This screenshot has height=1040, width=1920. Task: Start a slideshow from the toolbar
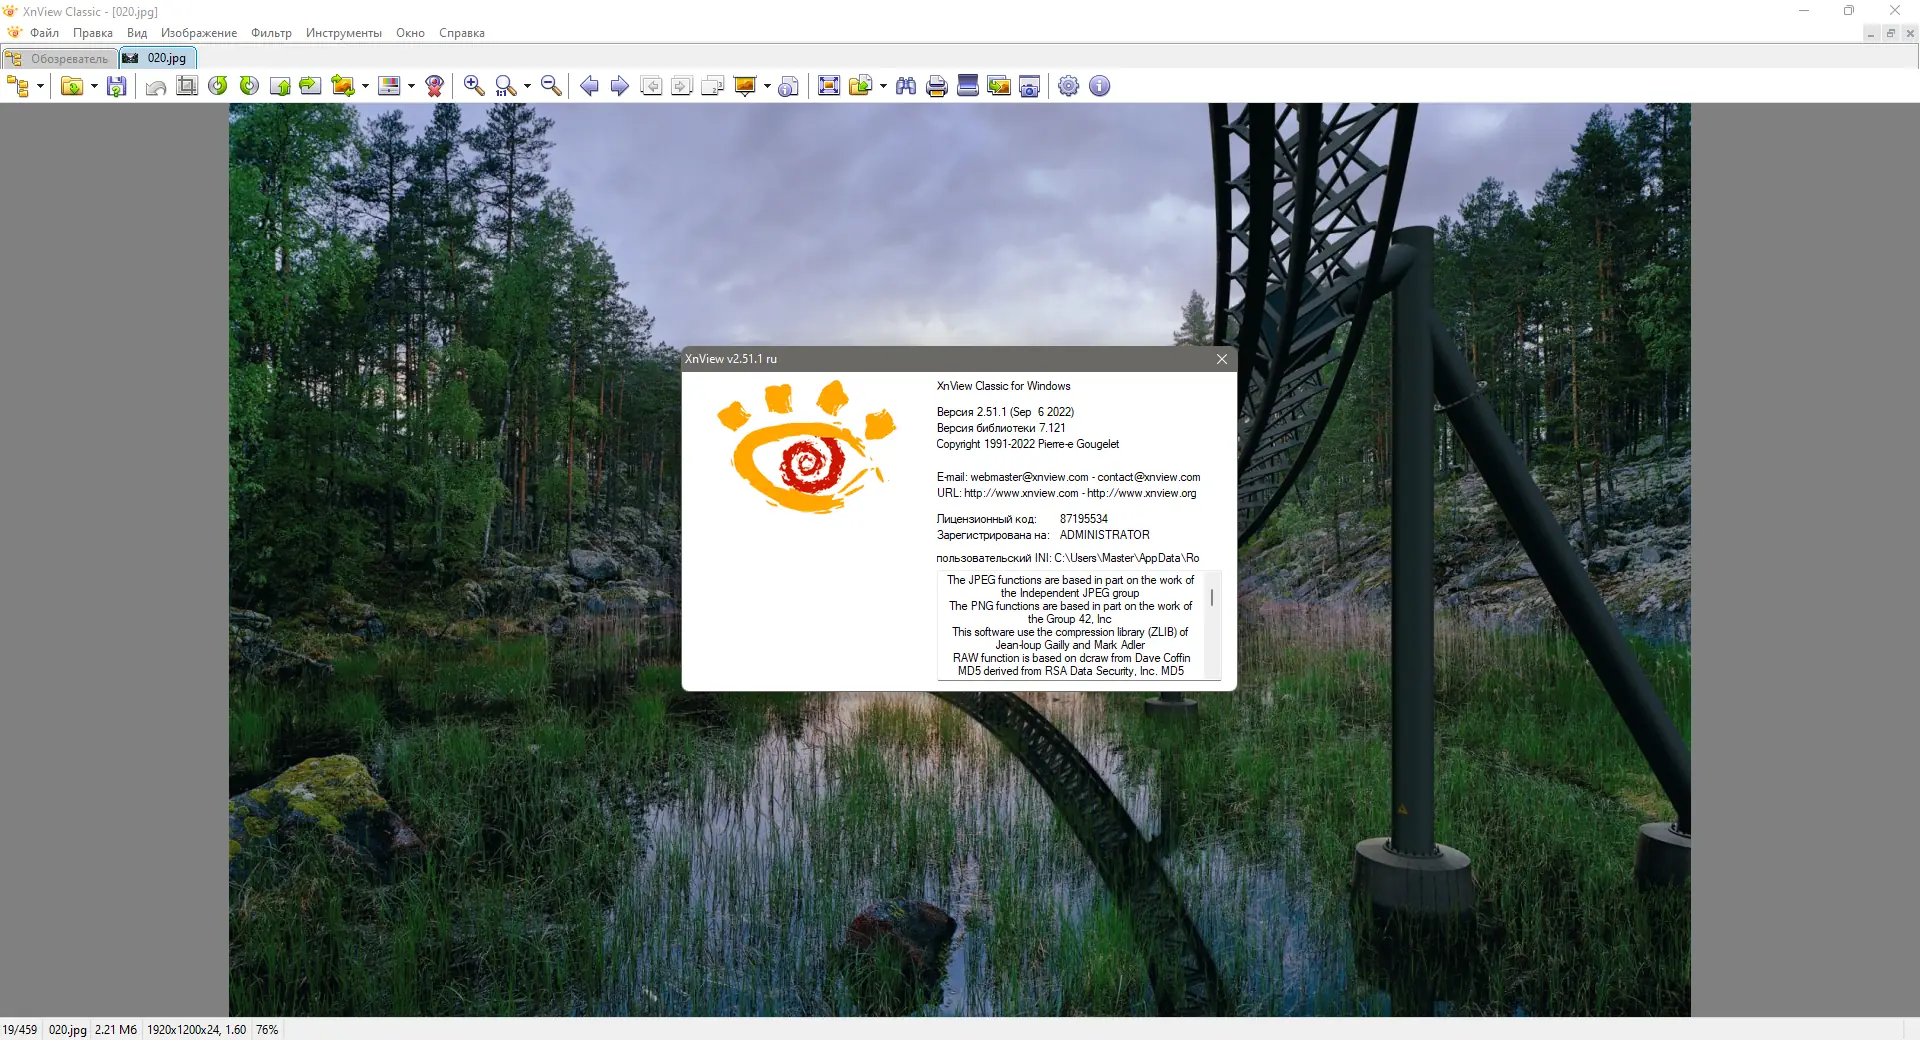[744, 86]
